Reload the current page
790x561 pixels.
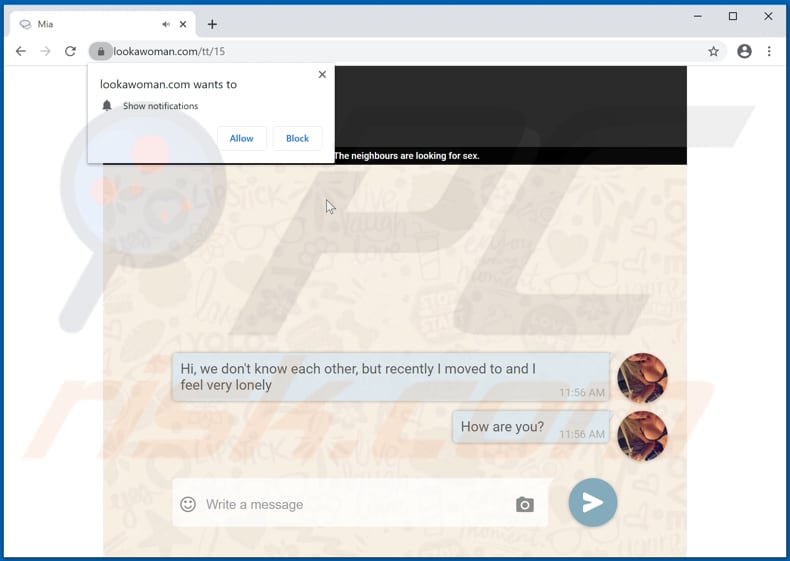pos(70,51)
